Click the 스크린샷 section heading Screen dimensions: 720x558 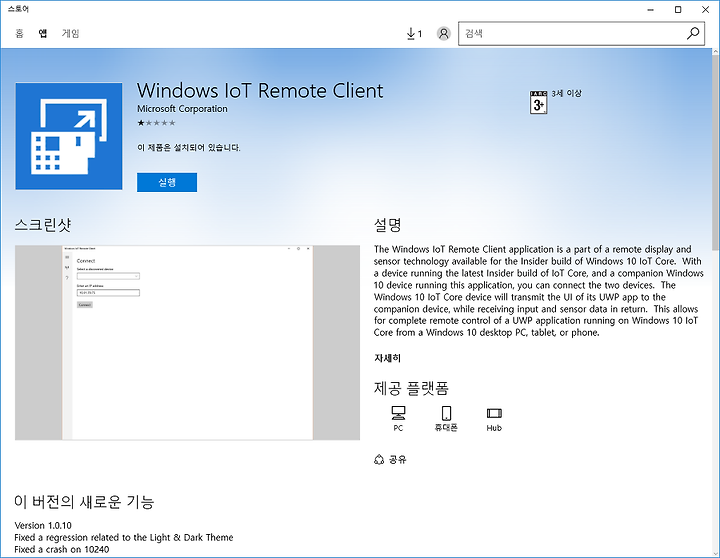[43, 225]
